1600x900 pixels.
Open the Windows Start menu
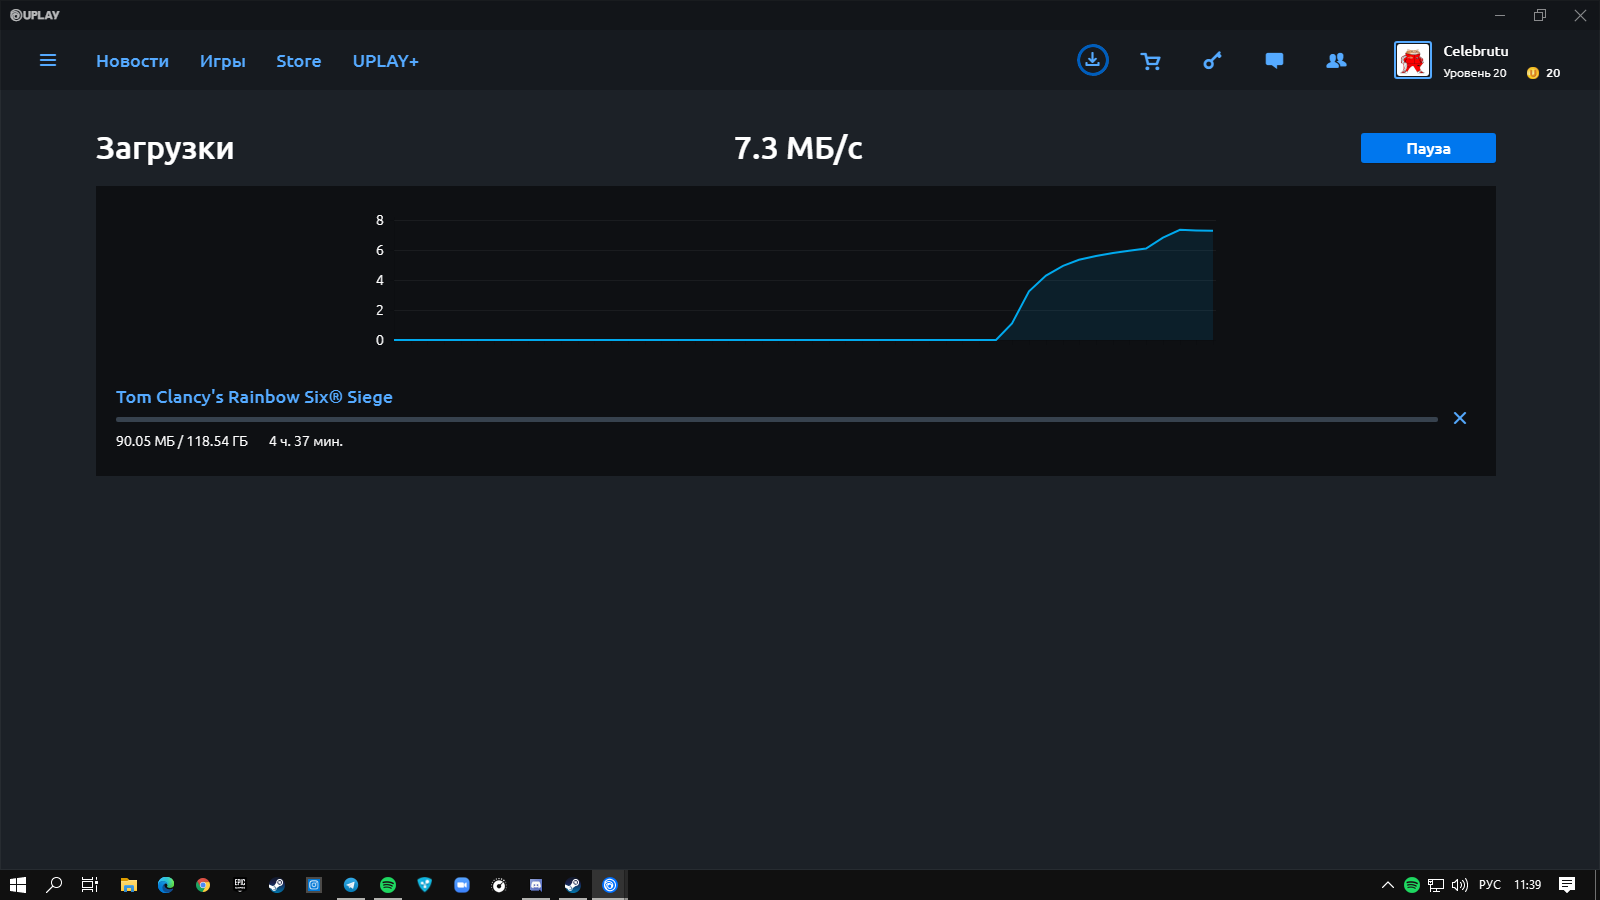18,885
